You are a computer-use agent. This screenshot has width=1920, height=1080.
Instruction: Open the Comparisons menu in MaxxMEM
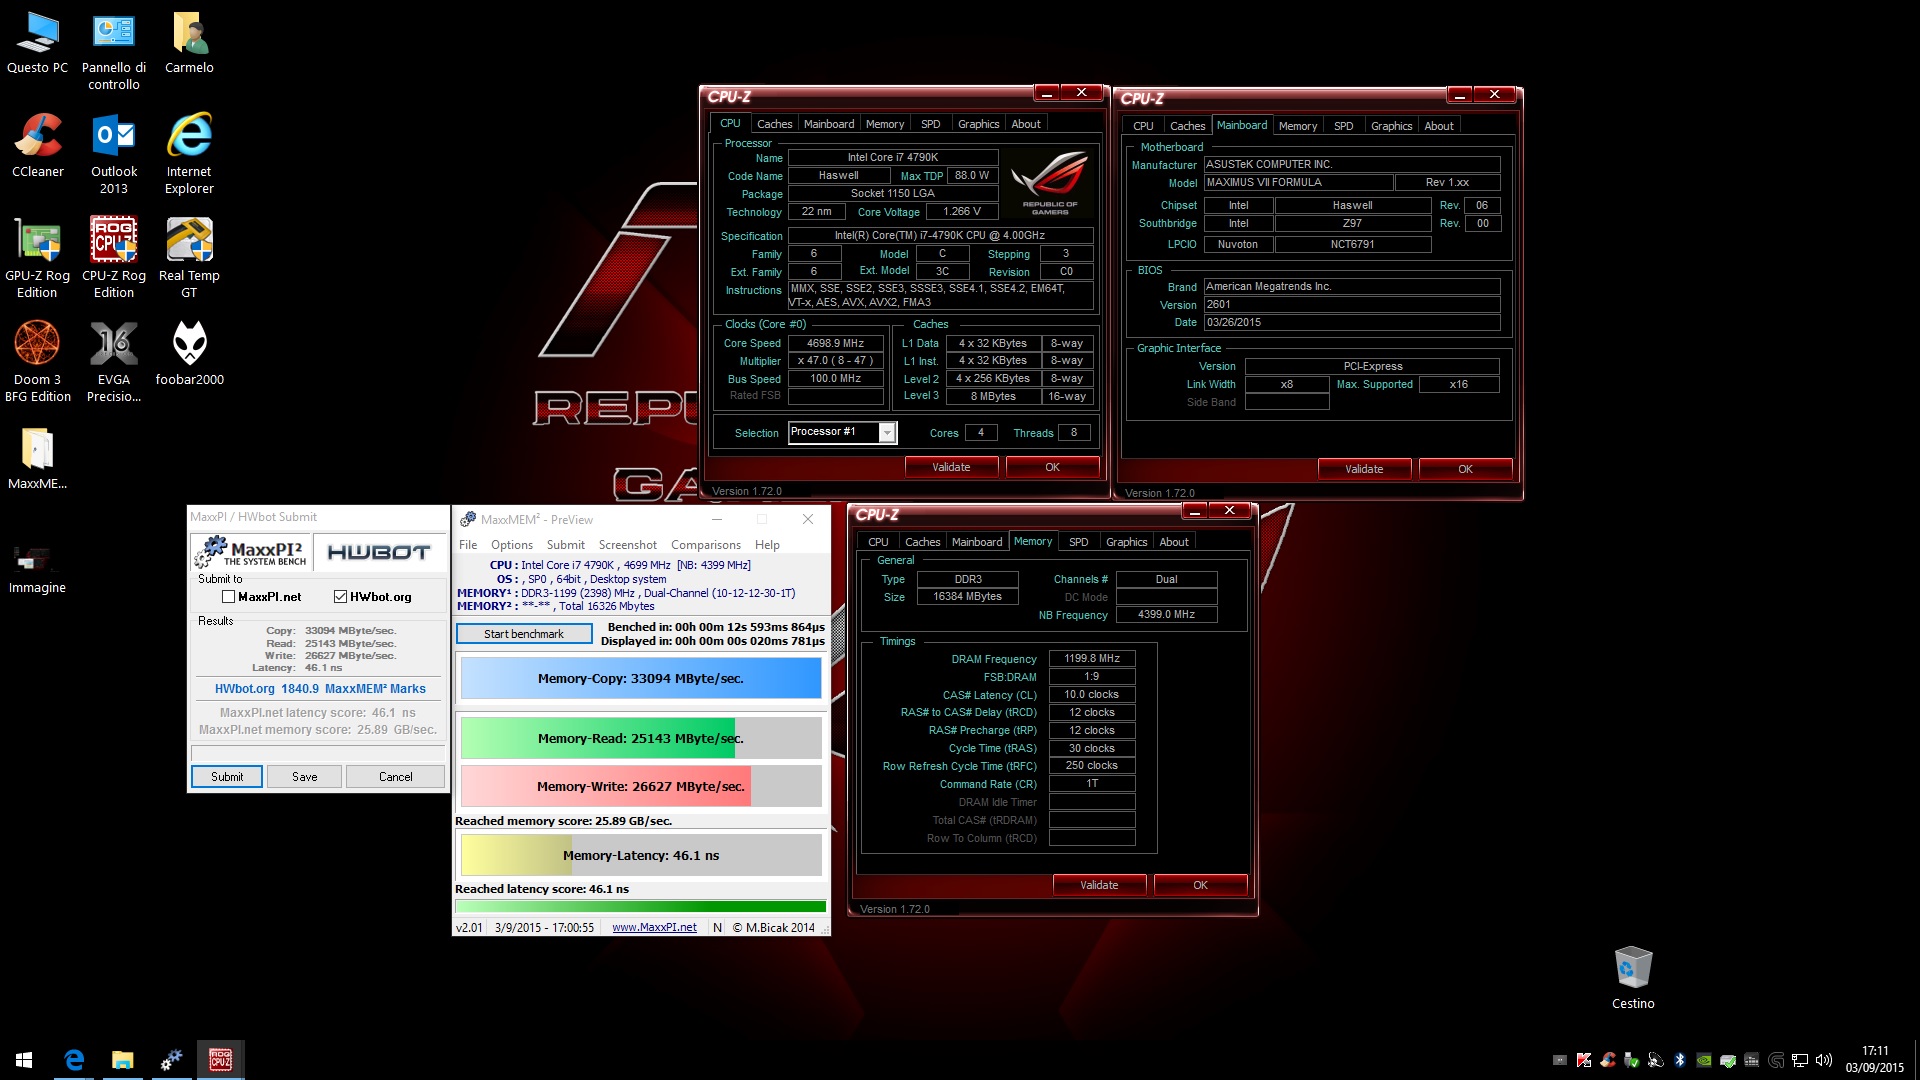[x=706, y=545]
